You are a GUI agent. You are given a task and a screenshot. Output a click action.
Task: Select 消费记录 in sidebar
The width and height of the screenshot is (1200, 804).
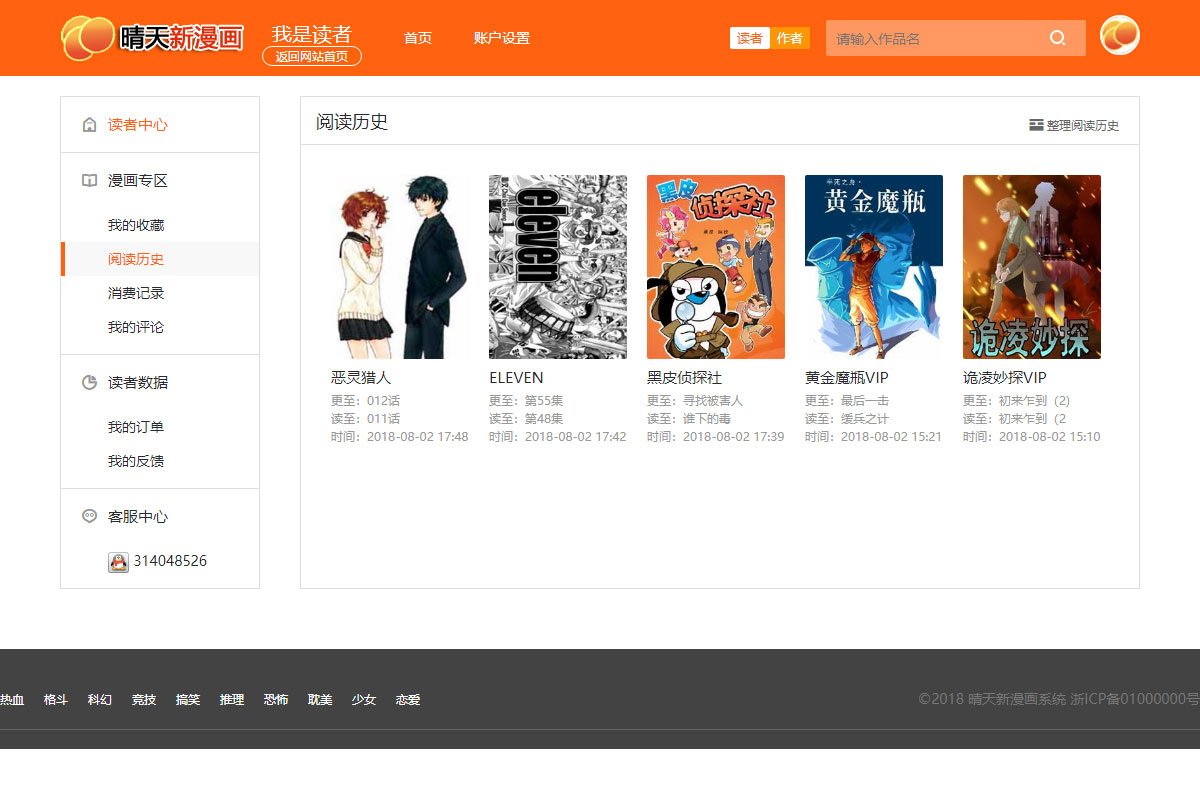(136, 293)
